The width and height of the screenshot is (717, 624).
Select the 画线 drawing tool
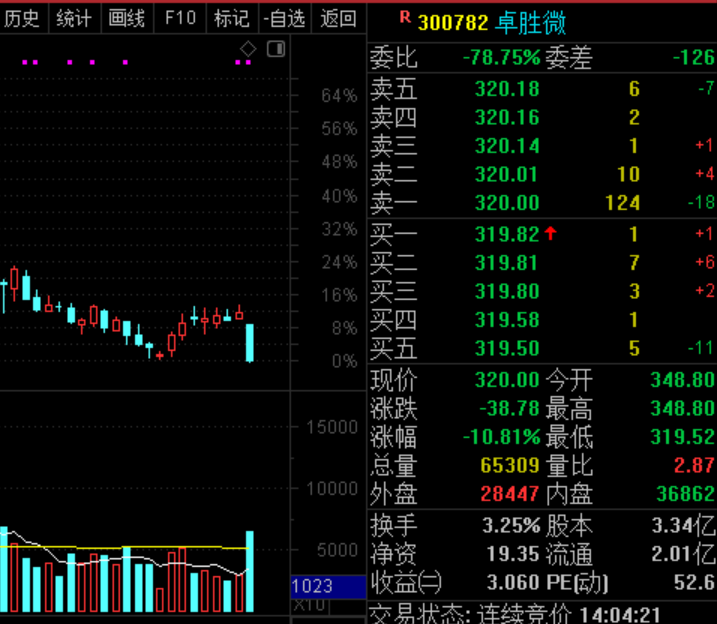pos(127,18)
